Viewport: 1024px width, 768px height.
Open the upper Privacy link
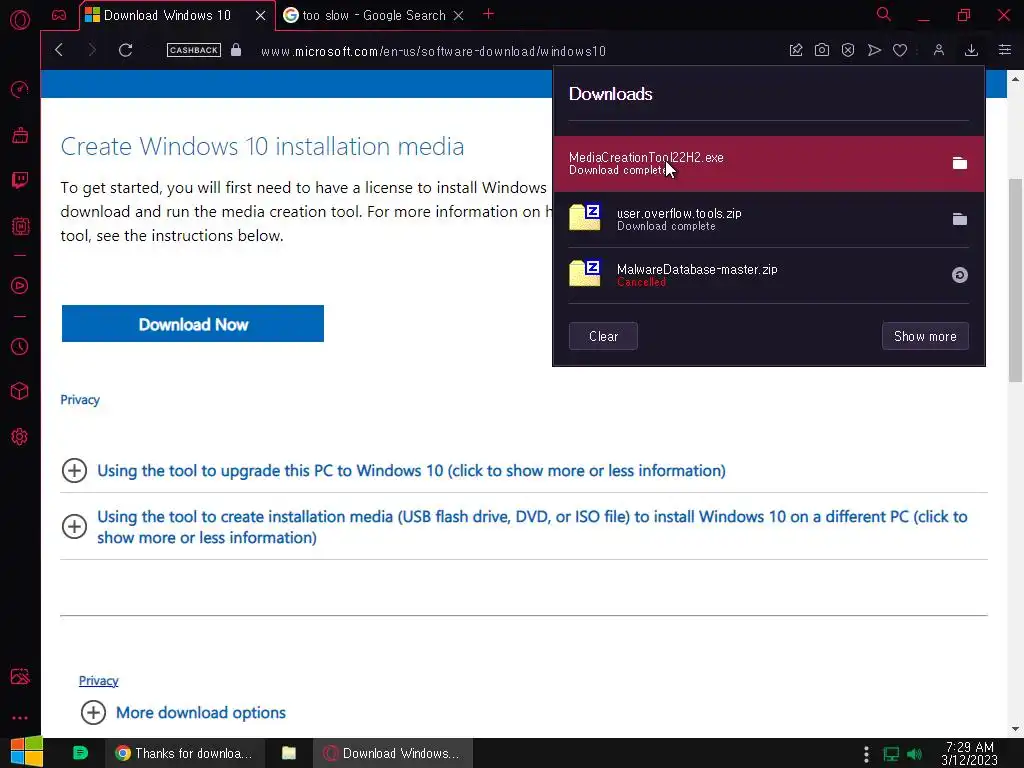pyautogui.click(x=80, y=400)
